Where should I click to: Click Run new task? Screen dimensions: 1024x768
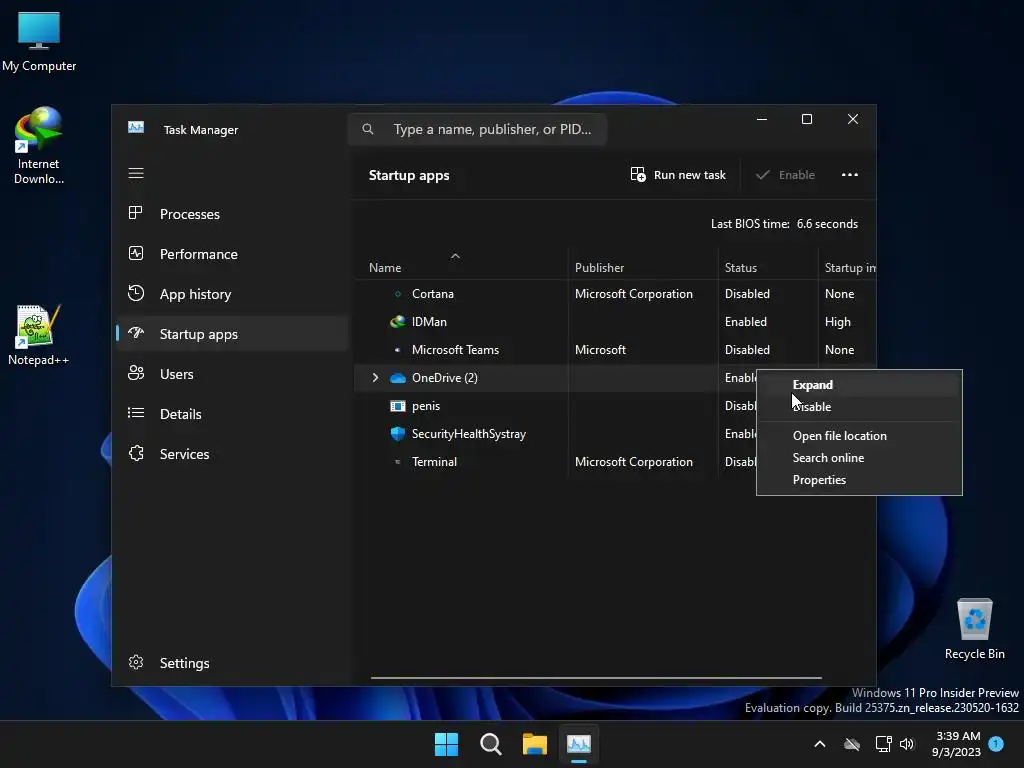[x=678, y=175]
